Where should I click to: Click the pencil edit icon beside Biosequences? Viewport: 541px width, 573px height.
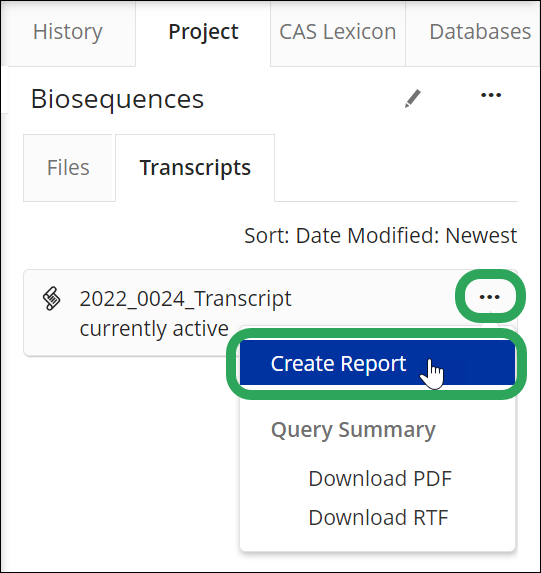[x=413, y=99]
